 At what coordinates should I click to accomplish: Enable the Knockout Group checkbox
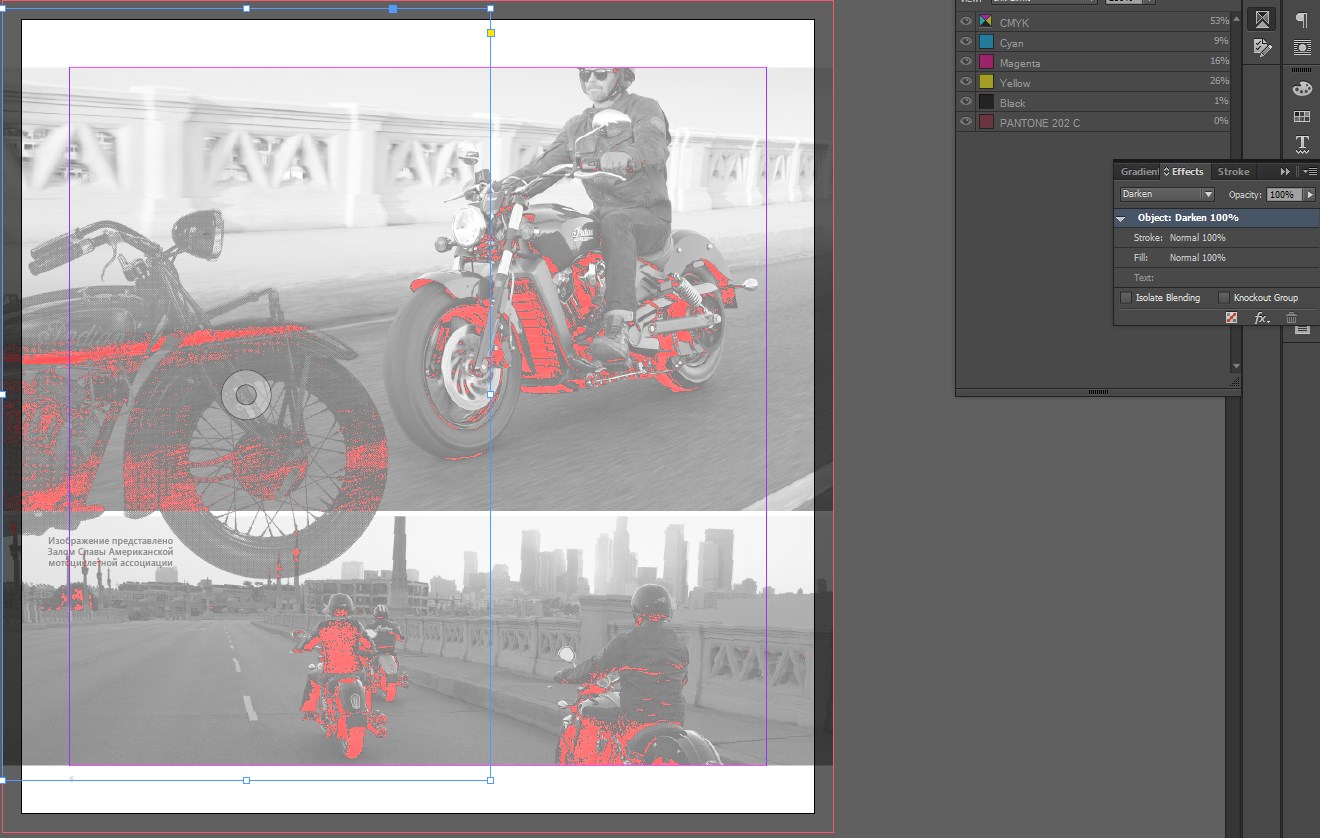pos(1224,298)
